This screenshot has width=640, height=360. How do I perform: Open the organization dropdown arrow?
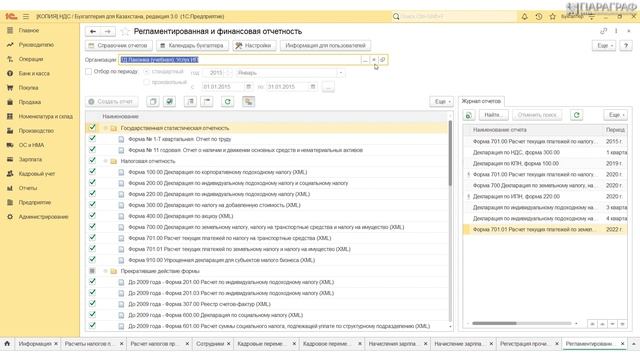click(x=374, y=60)
